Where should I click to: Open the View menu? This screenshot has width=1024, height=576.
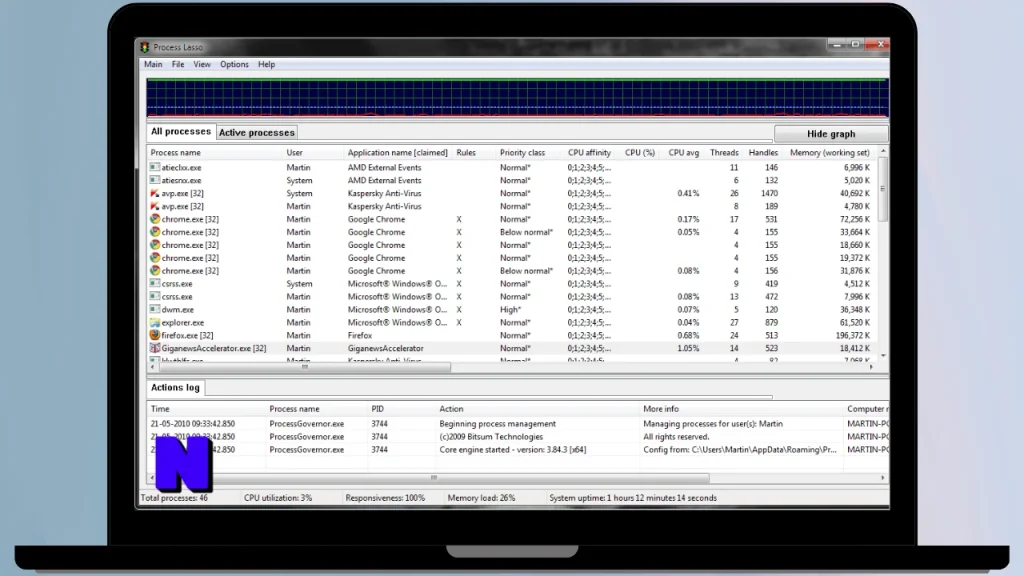202,65
